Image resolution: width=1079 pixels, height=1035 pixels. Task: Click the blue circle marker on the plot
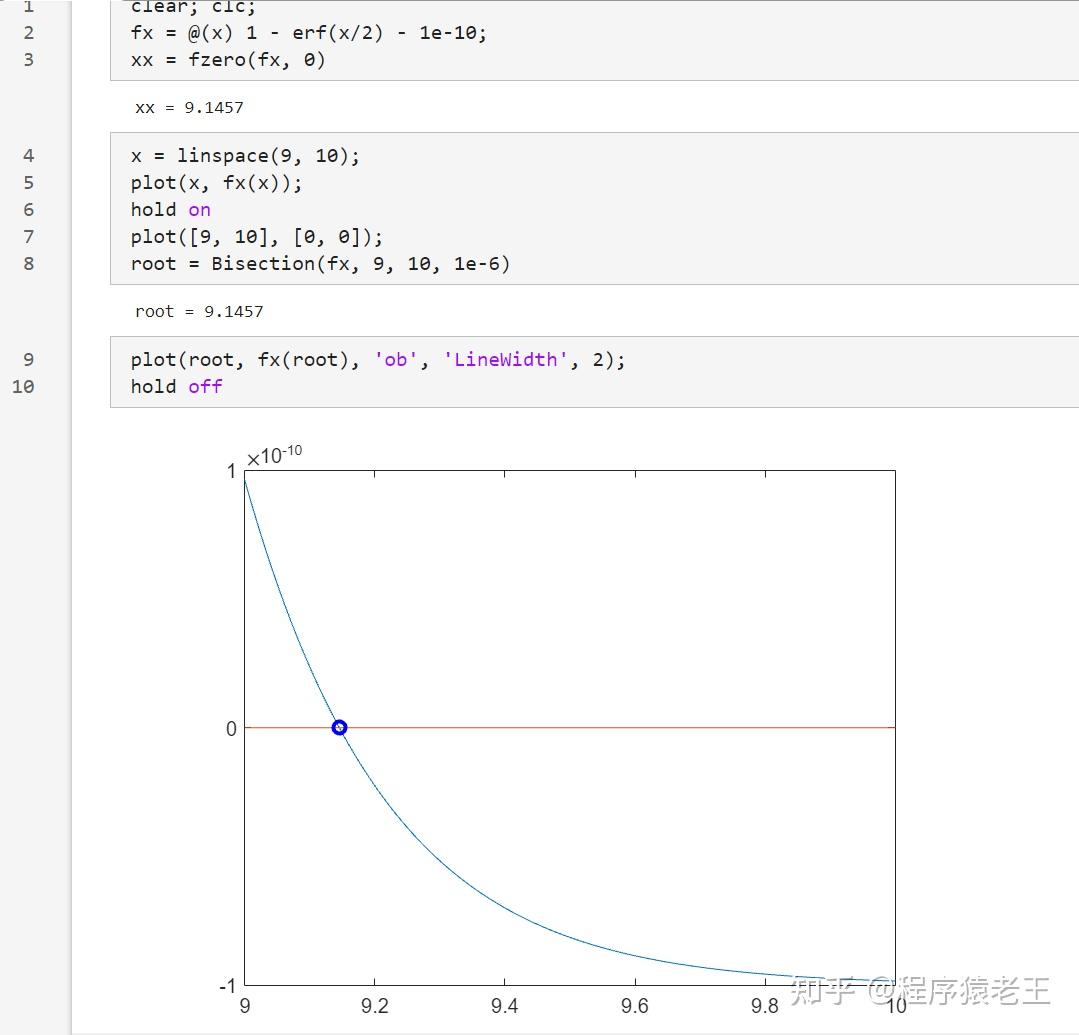click(339, 727)
